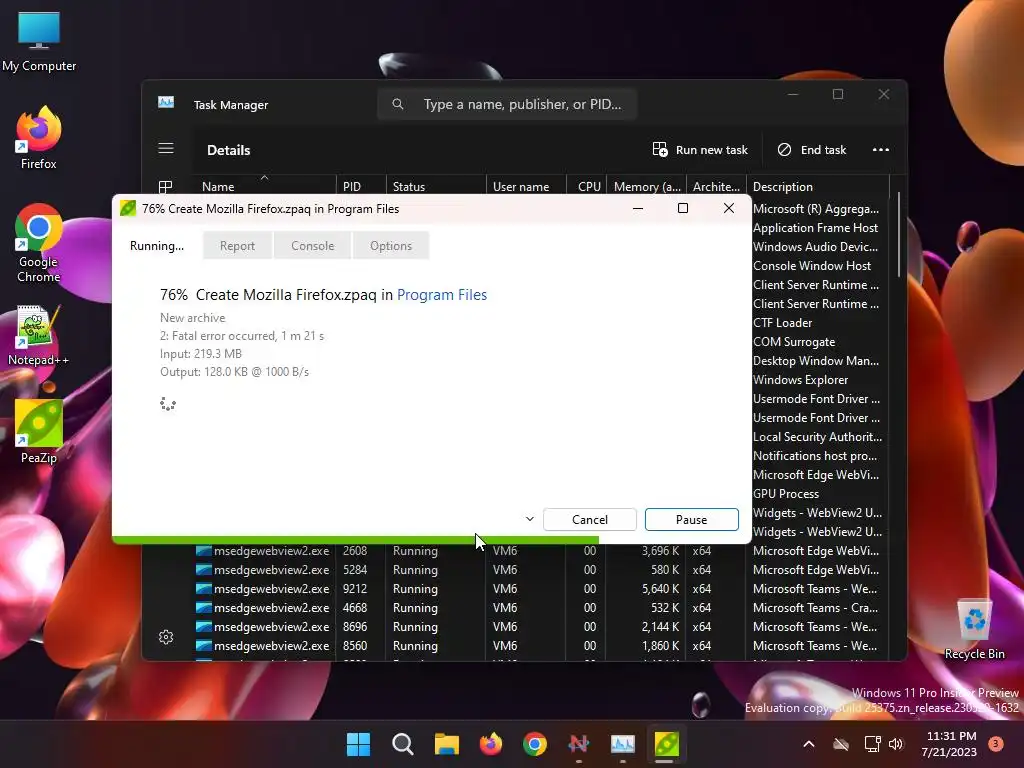Open PeaZip desktop shortcut
The image size is (1024, 768).
39,432
